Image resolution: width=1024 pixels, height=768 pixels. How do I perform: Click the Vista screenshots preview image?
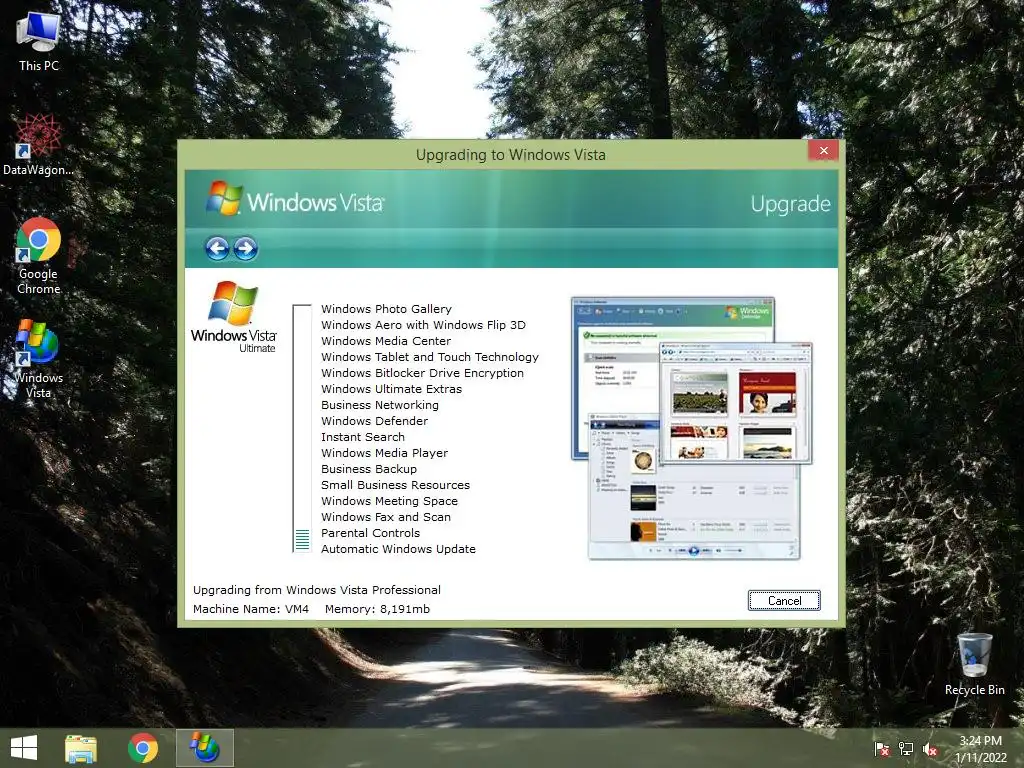click(692, 428)
